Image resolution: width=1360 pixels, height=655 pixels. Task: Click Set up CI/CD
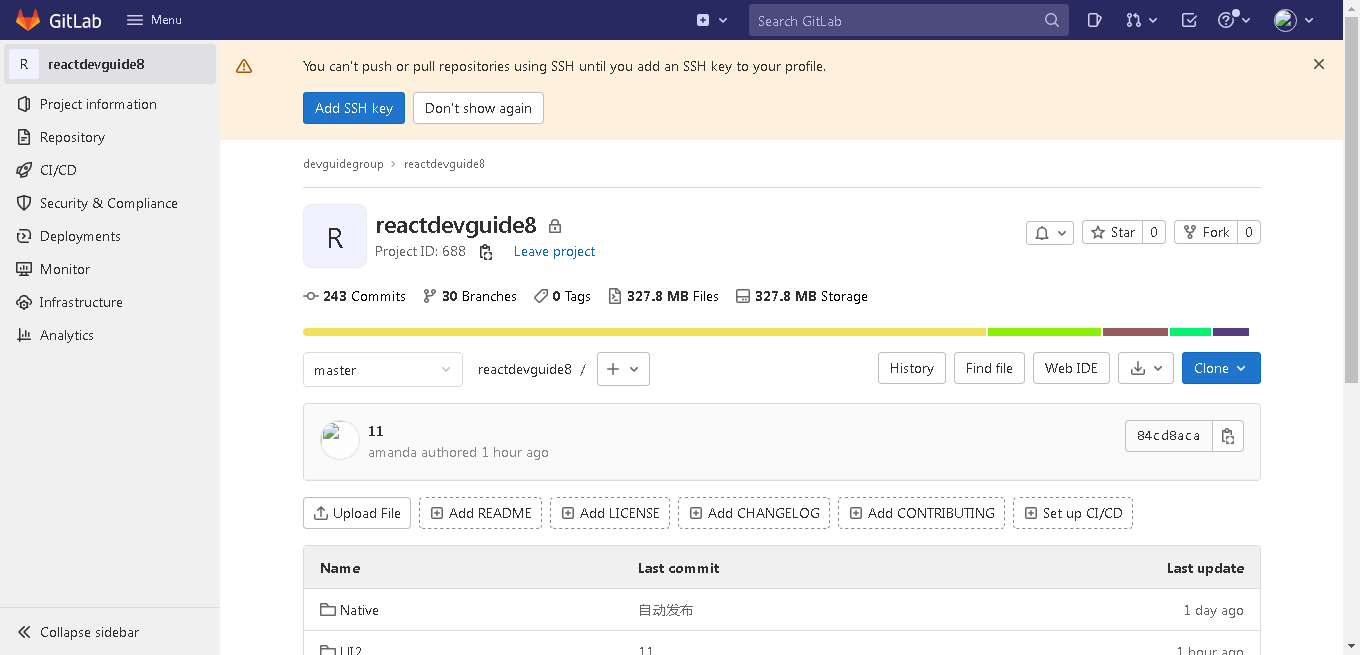[x=1073, y=513]
